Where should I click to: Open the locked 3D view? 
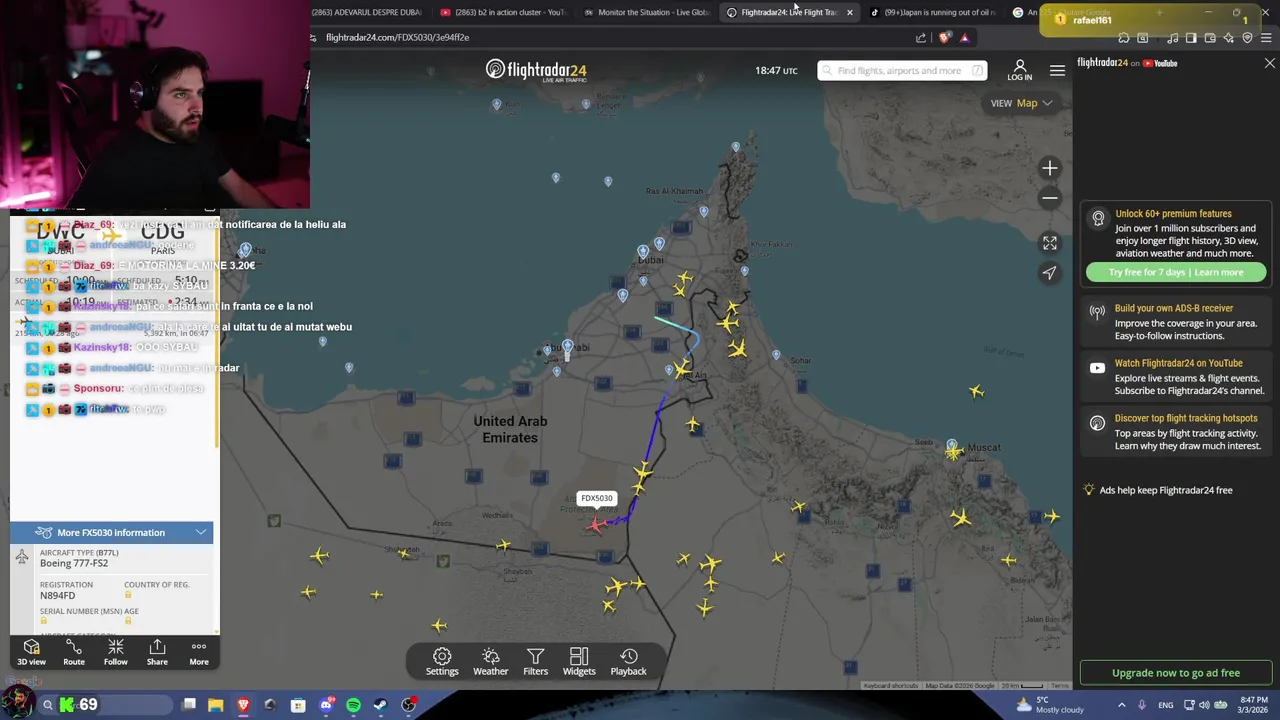(31, 653)
